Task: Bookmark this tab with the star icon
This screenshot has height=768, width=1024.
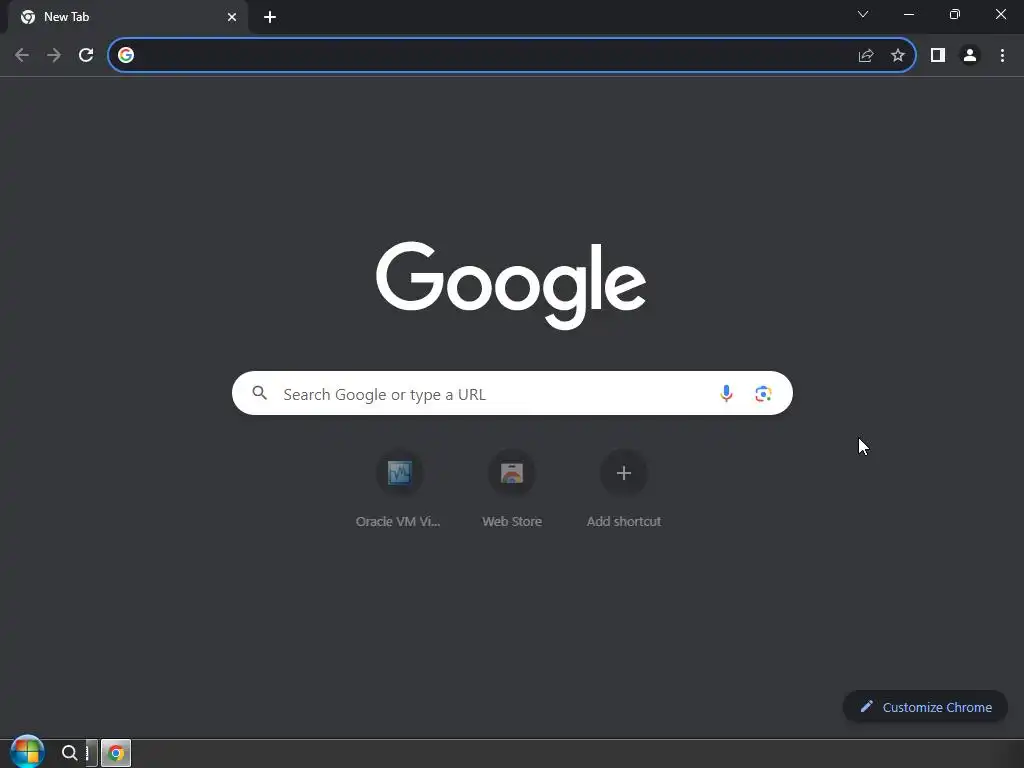Action: [898, 56]
